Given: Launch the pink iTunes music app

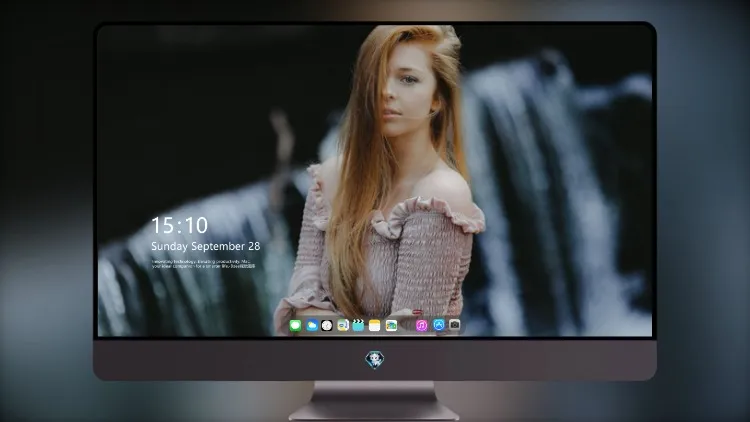Looking at the screenshot, I should (x=421, y=326).
